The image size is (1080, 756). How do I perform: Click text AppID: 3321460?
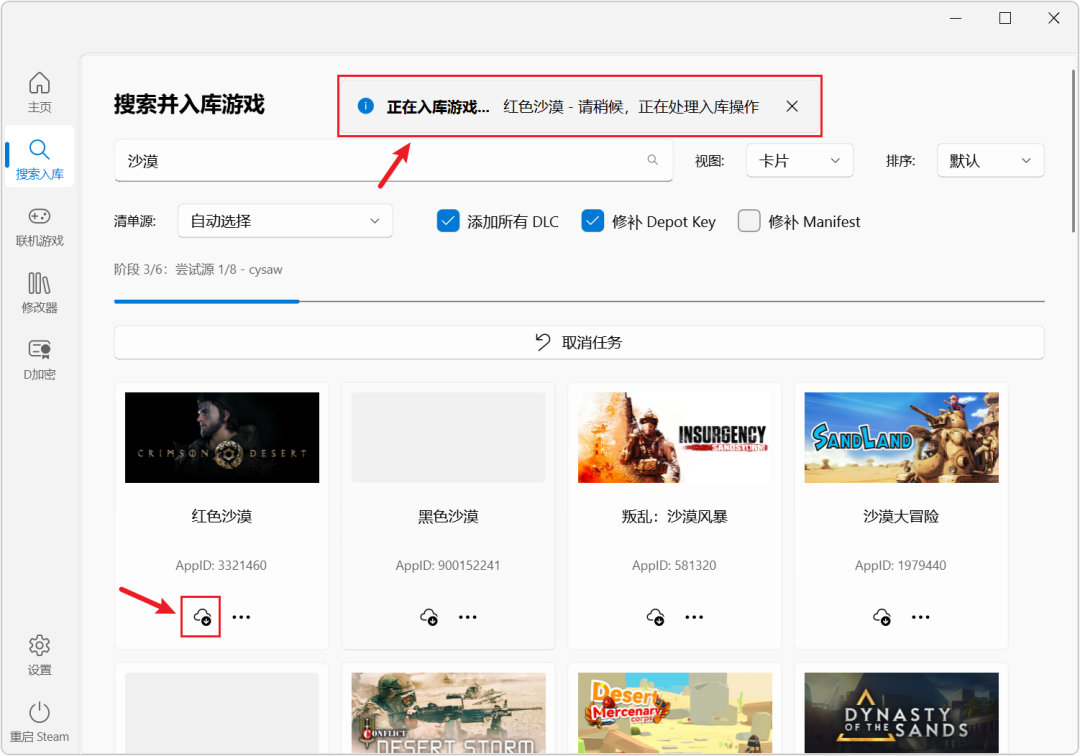221,565
